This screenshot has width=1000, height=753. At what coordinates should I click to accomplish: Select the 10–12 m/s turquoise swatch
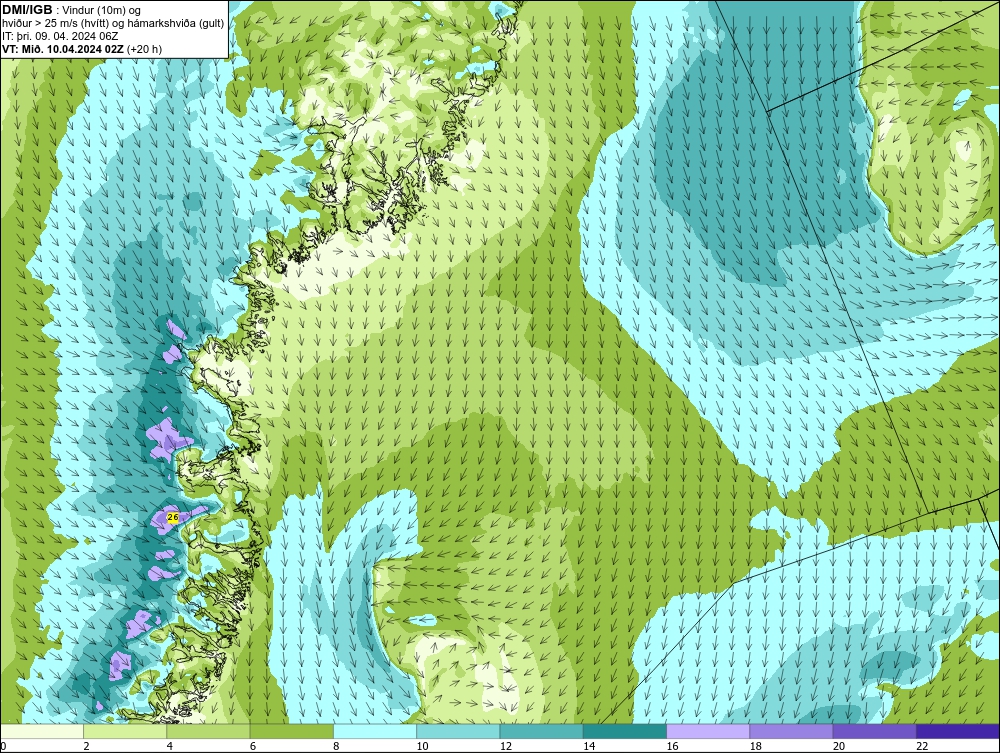coord(458,731)
